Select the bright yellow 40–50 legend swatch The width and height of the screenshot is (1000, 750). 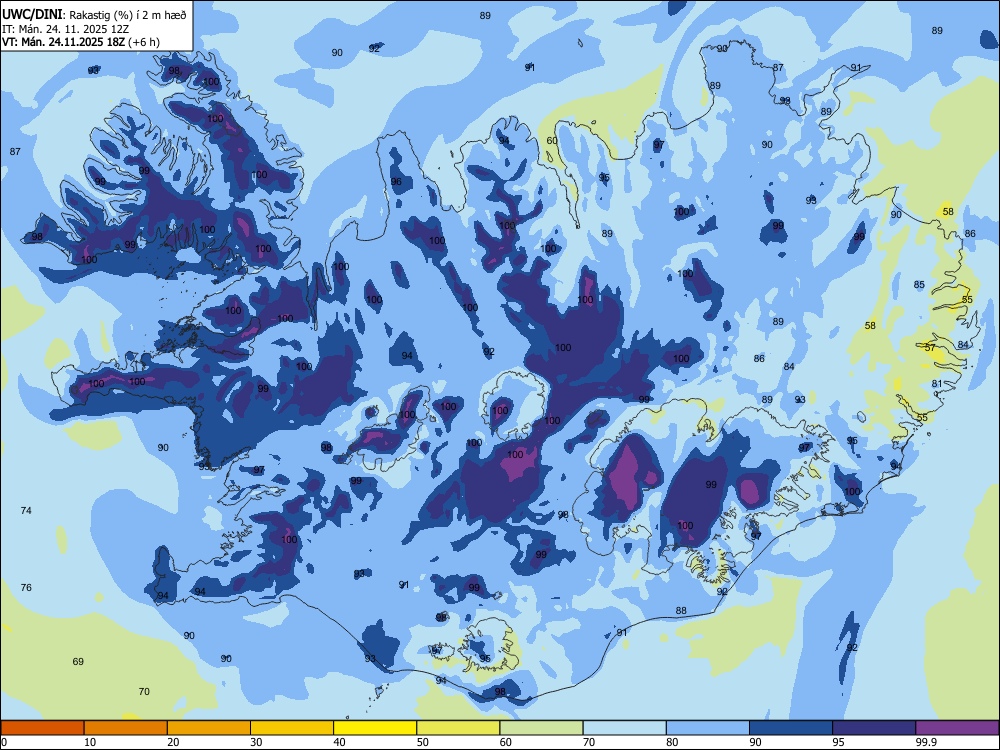pyautogui.click(x=375, y=728)
